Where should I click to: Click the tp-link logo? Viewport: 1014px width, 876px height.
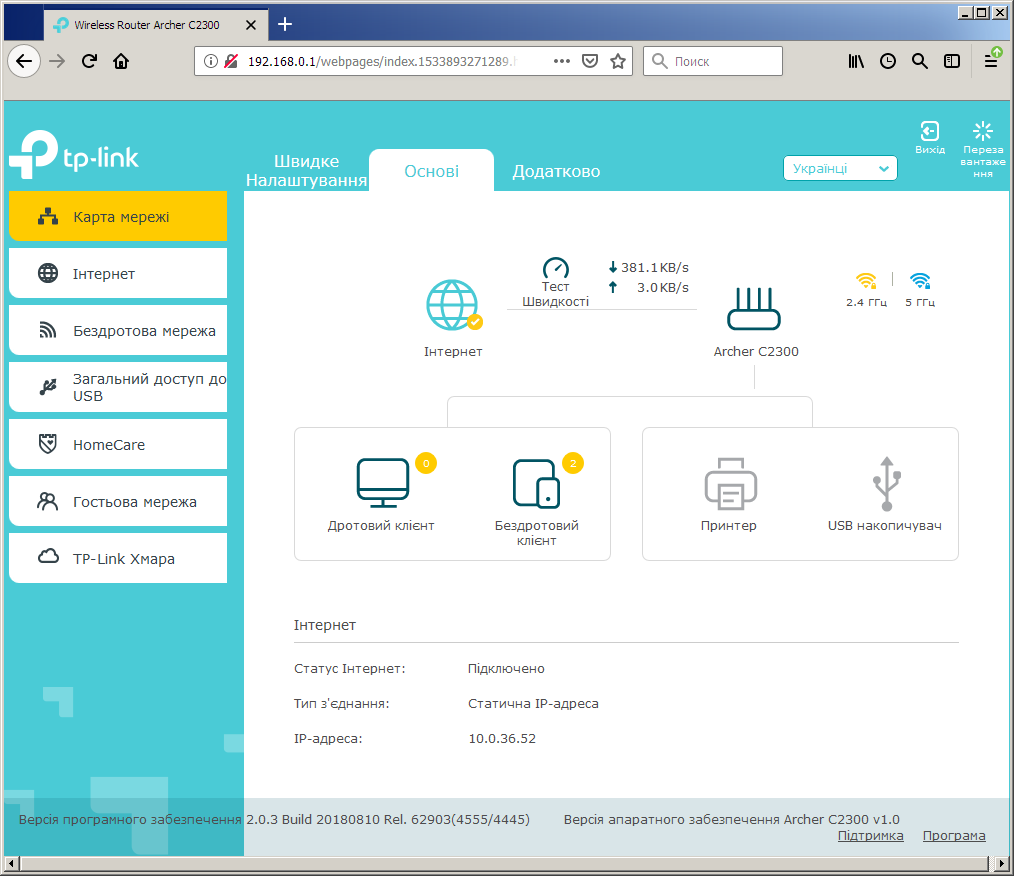click(x=74, y=155)
